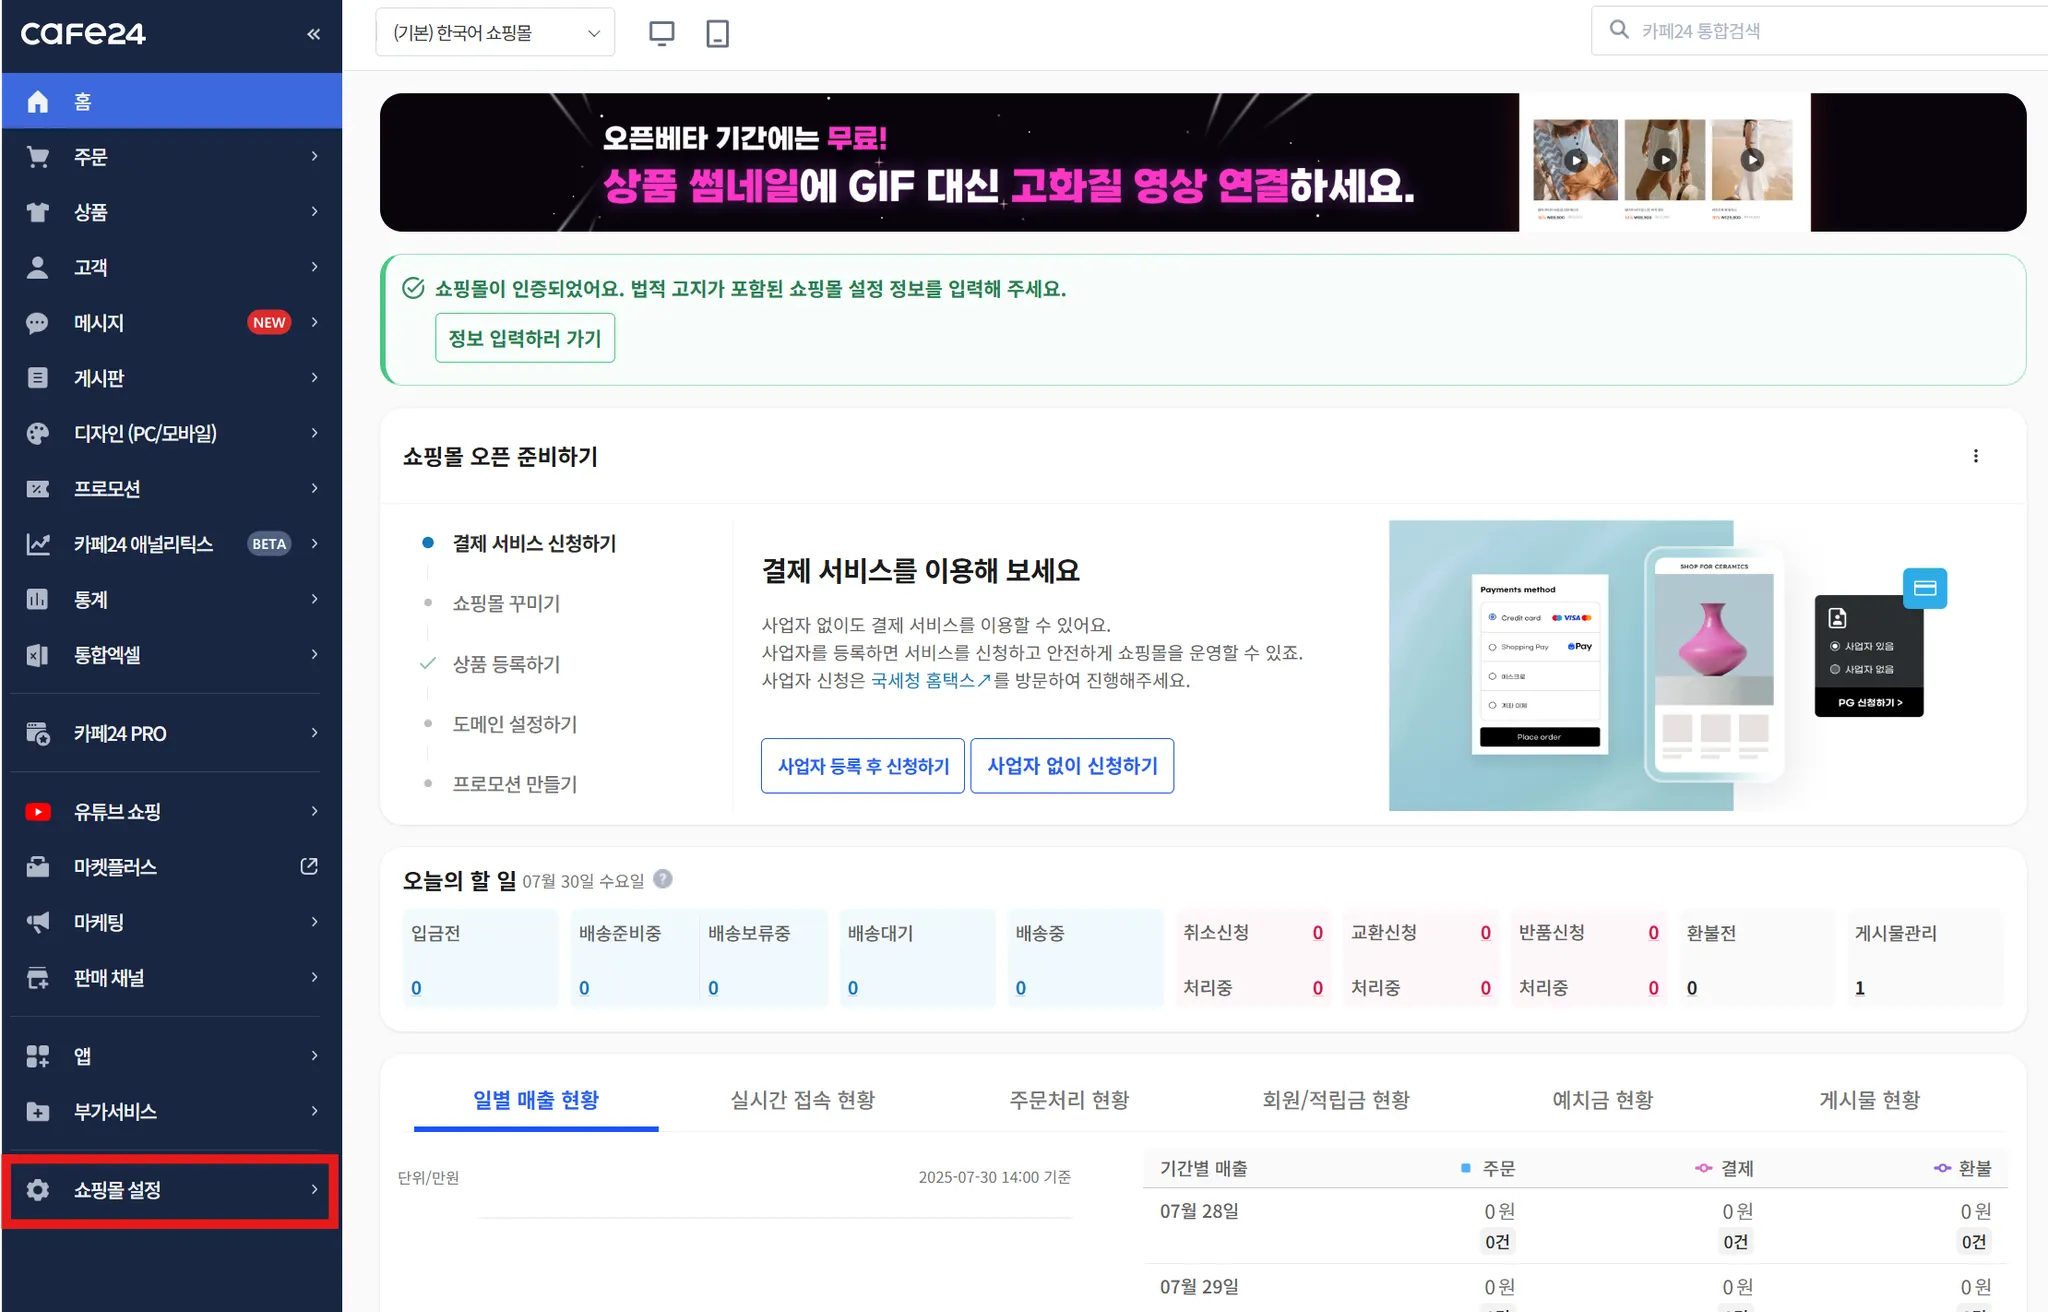2048x1312 pixels.
Task: Click the 정보 입력하러 가기 button
Action: [x=524, y=338]
